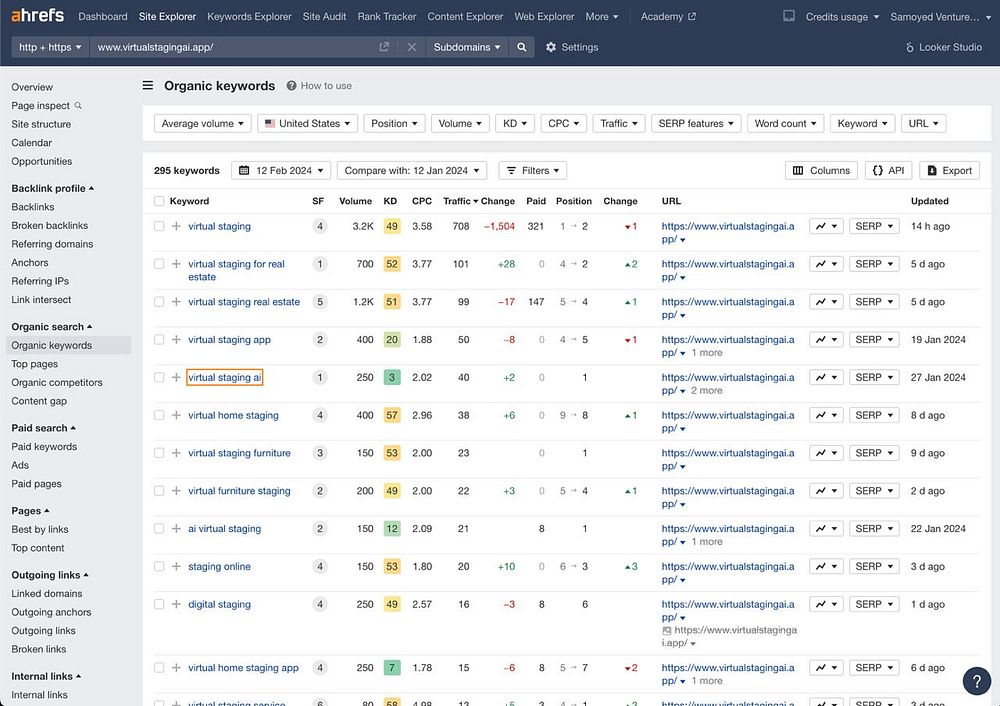Viewport: 1000px width, 706px height.
Task: Tick the checkbox for virtual staging keyword
Action: coord(159,227)
